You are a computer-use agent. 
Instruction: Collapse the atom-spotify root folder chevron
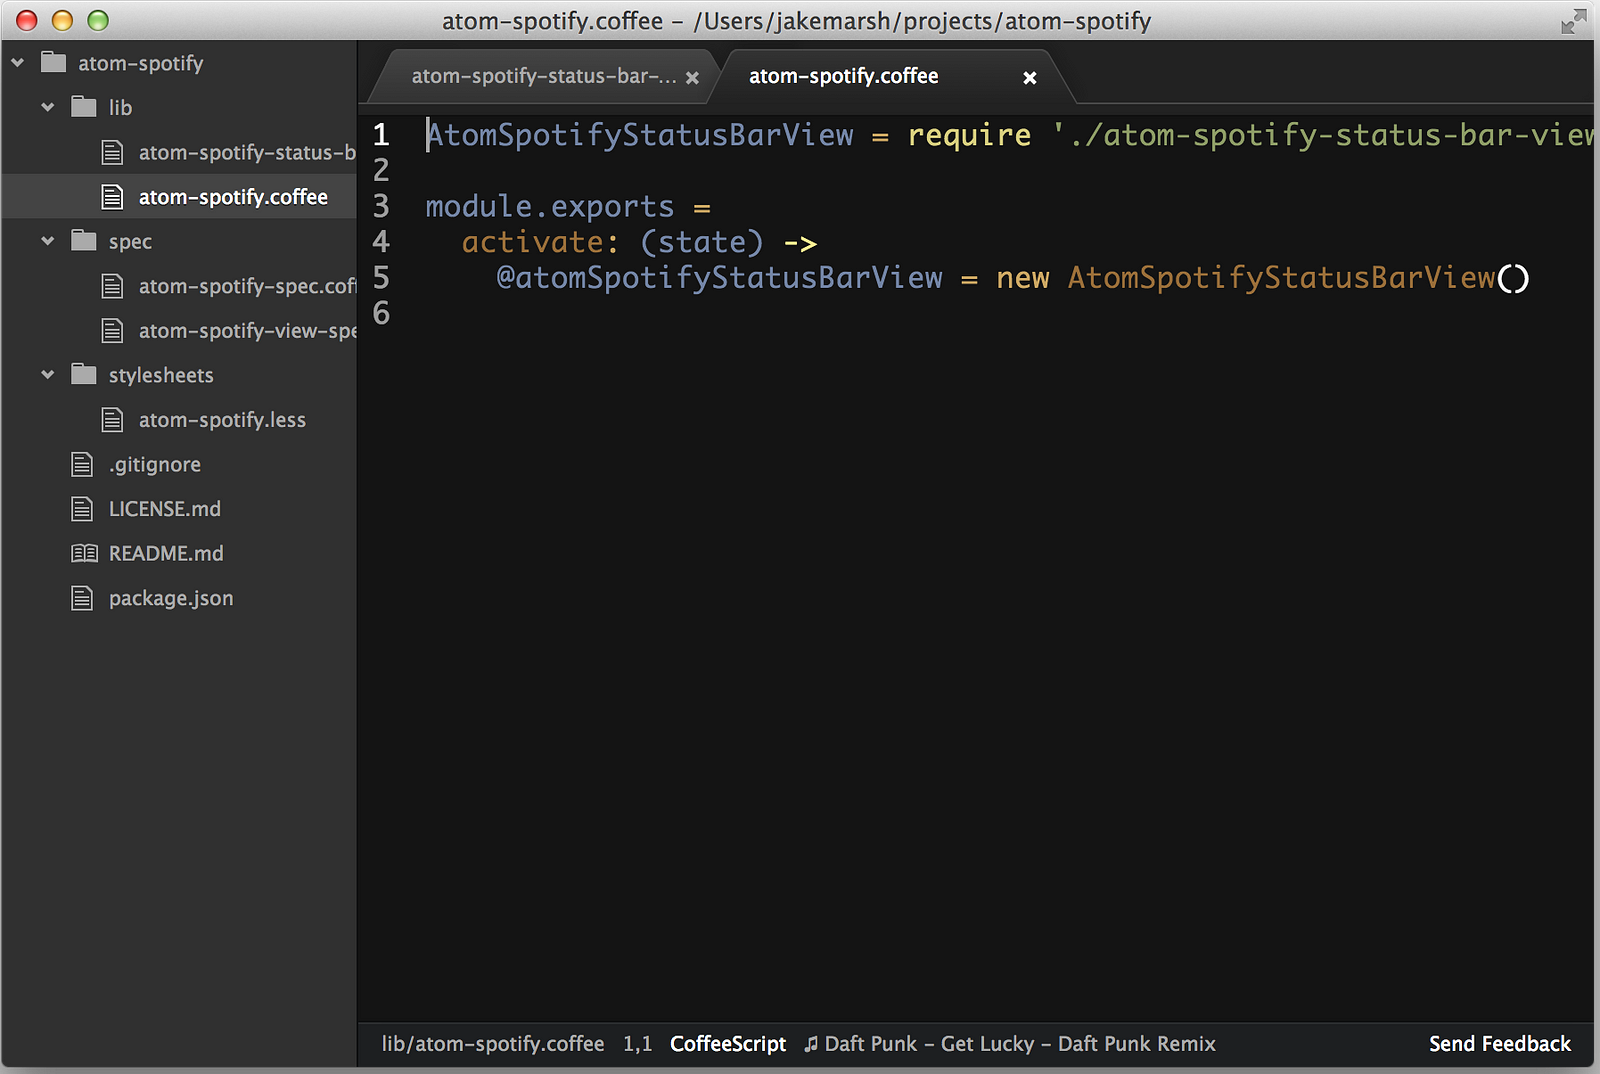pos(18,63)
